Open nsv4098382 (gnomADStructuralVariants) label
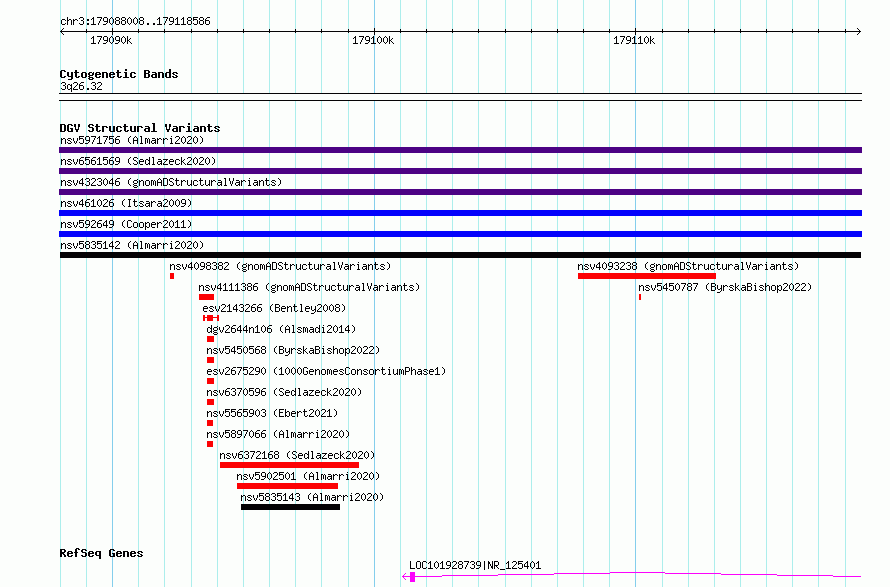Screen dimensions: 890x587 (x=280, y=266)
